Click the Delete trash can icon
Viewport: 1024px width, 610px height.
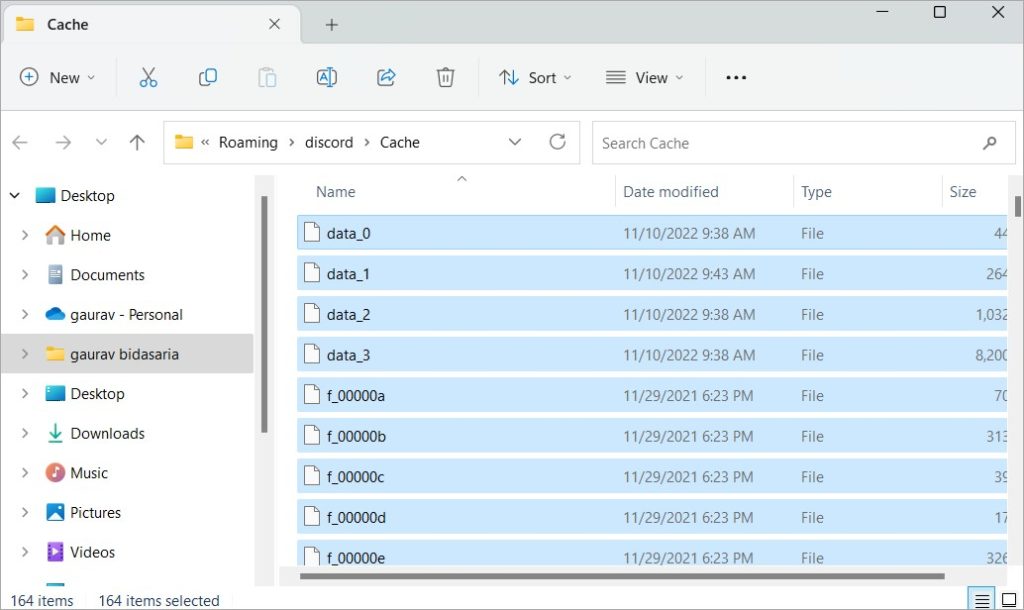tap(445, 78)
